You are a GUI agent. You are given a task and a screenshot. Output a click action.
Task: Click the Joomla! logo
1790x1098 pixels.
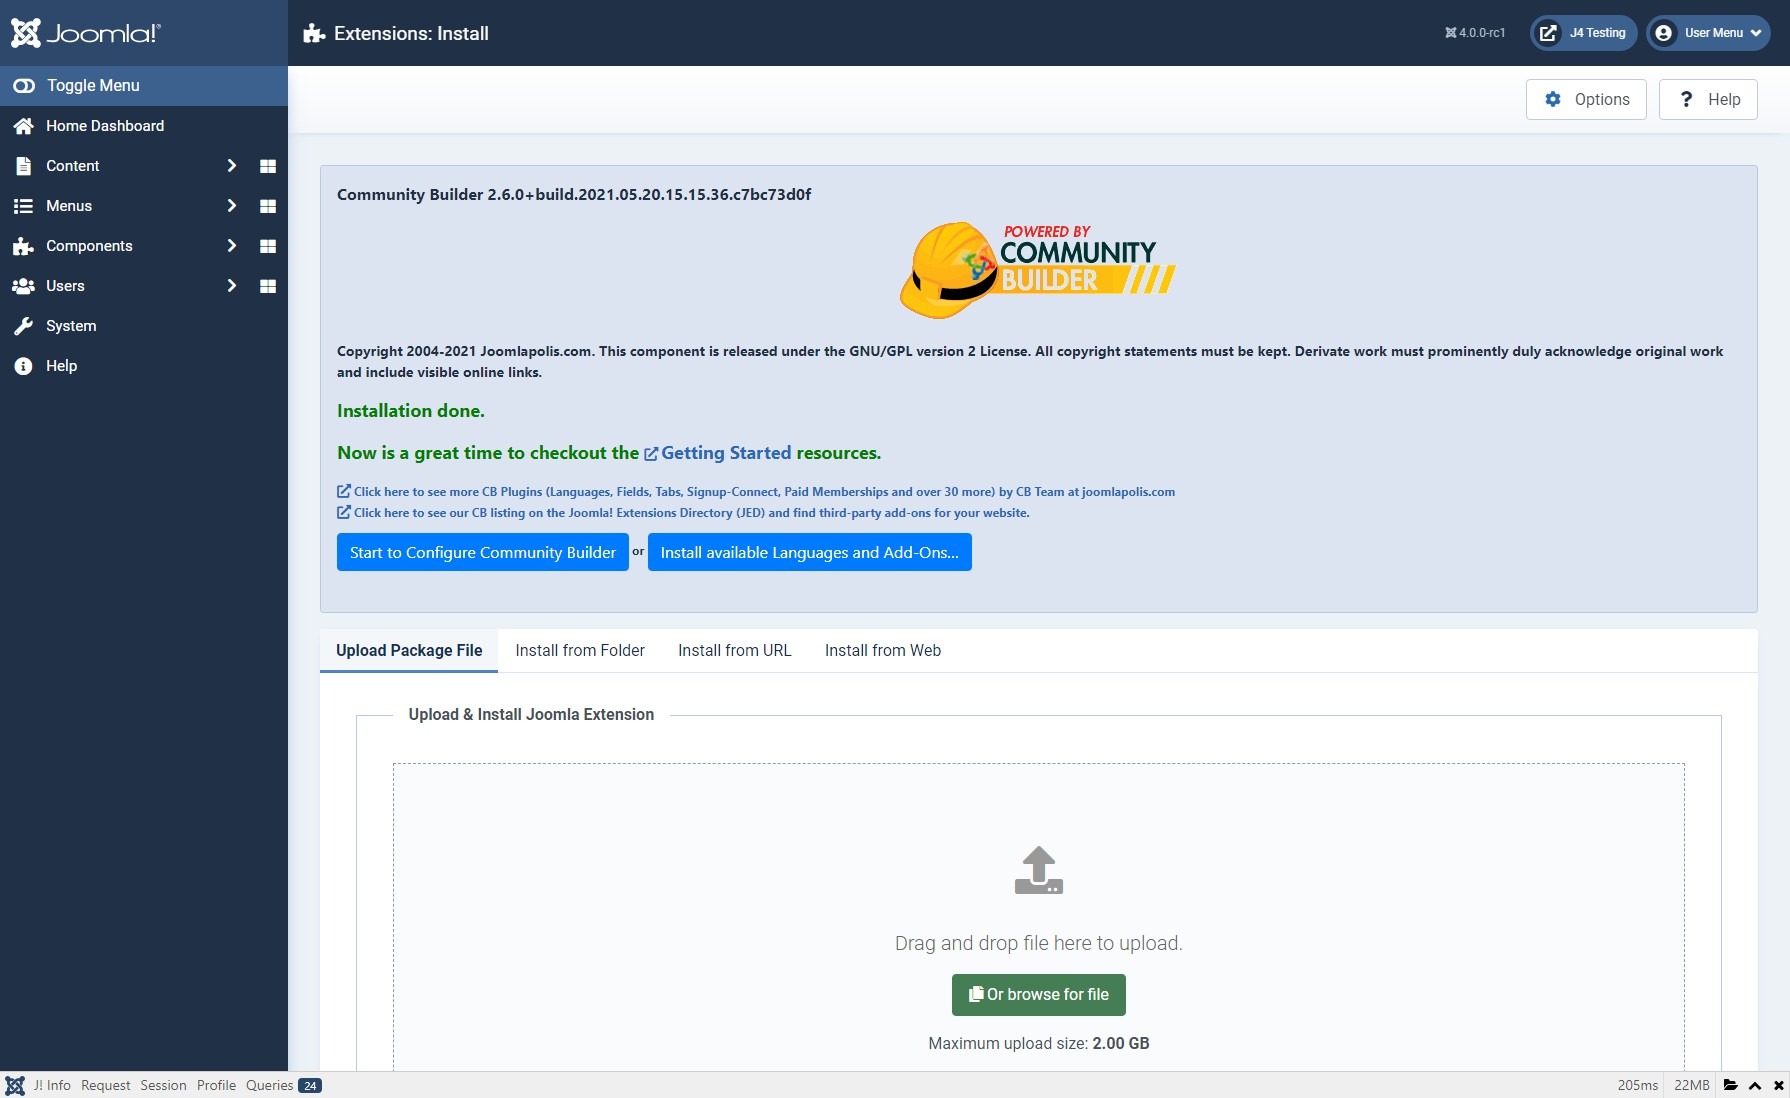[85, 33]
